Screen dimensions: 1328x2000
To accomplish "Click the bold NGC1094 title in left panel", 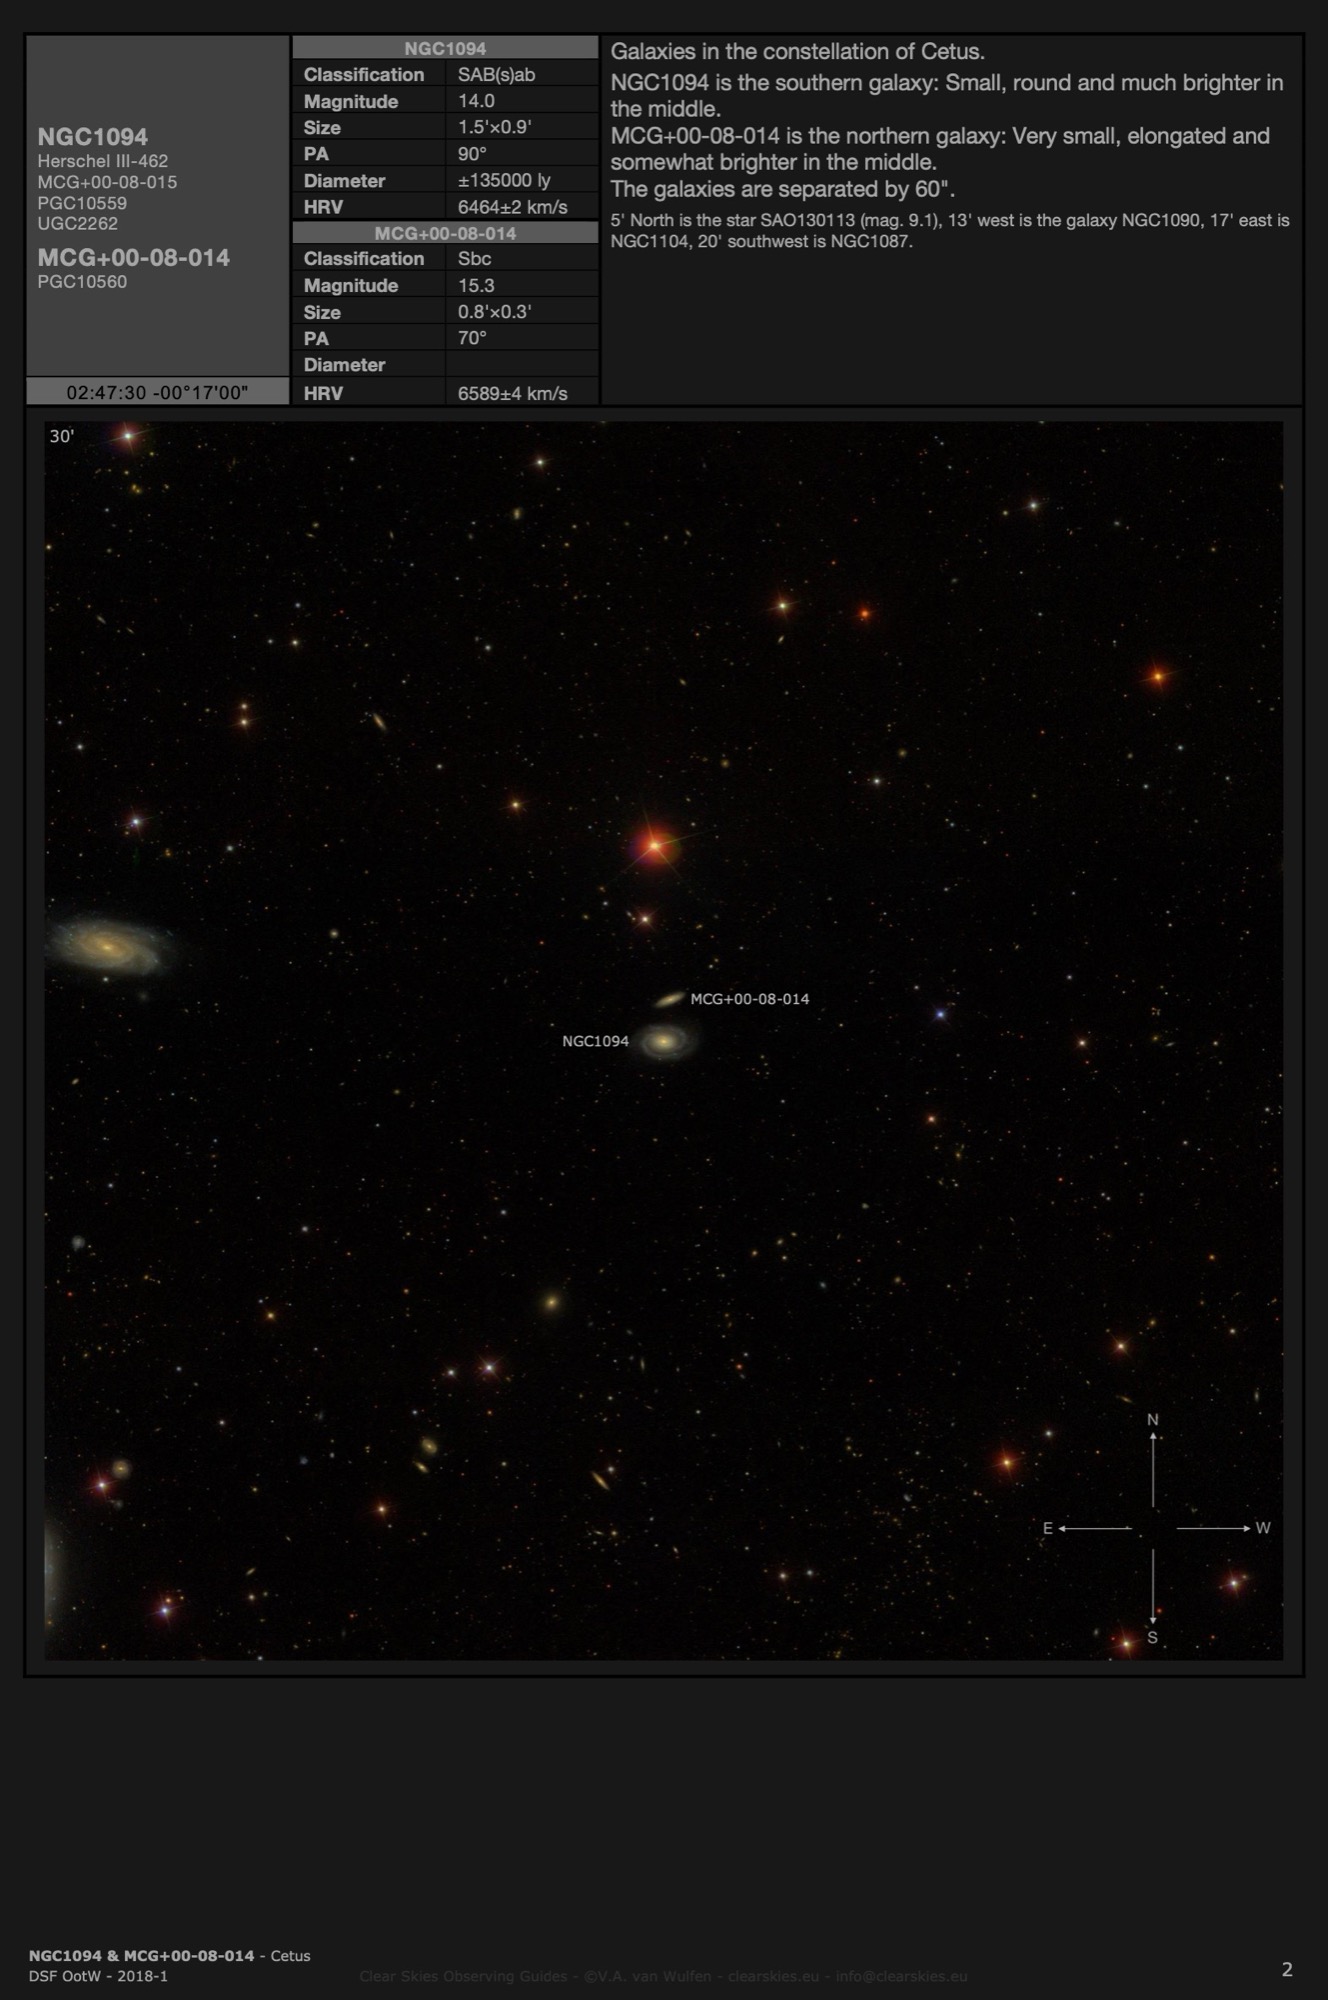I will [x=93, y=137].
